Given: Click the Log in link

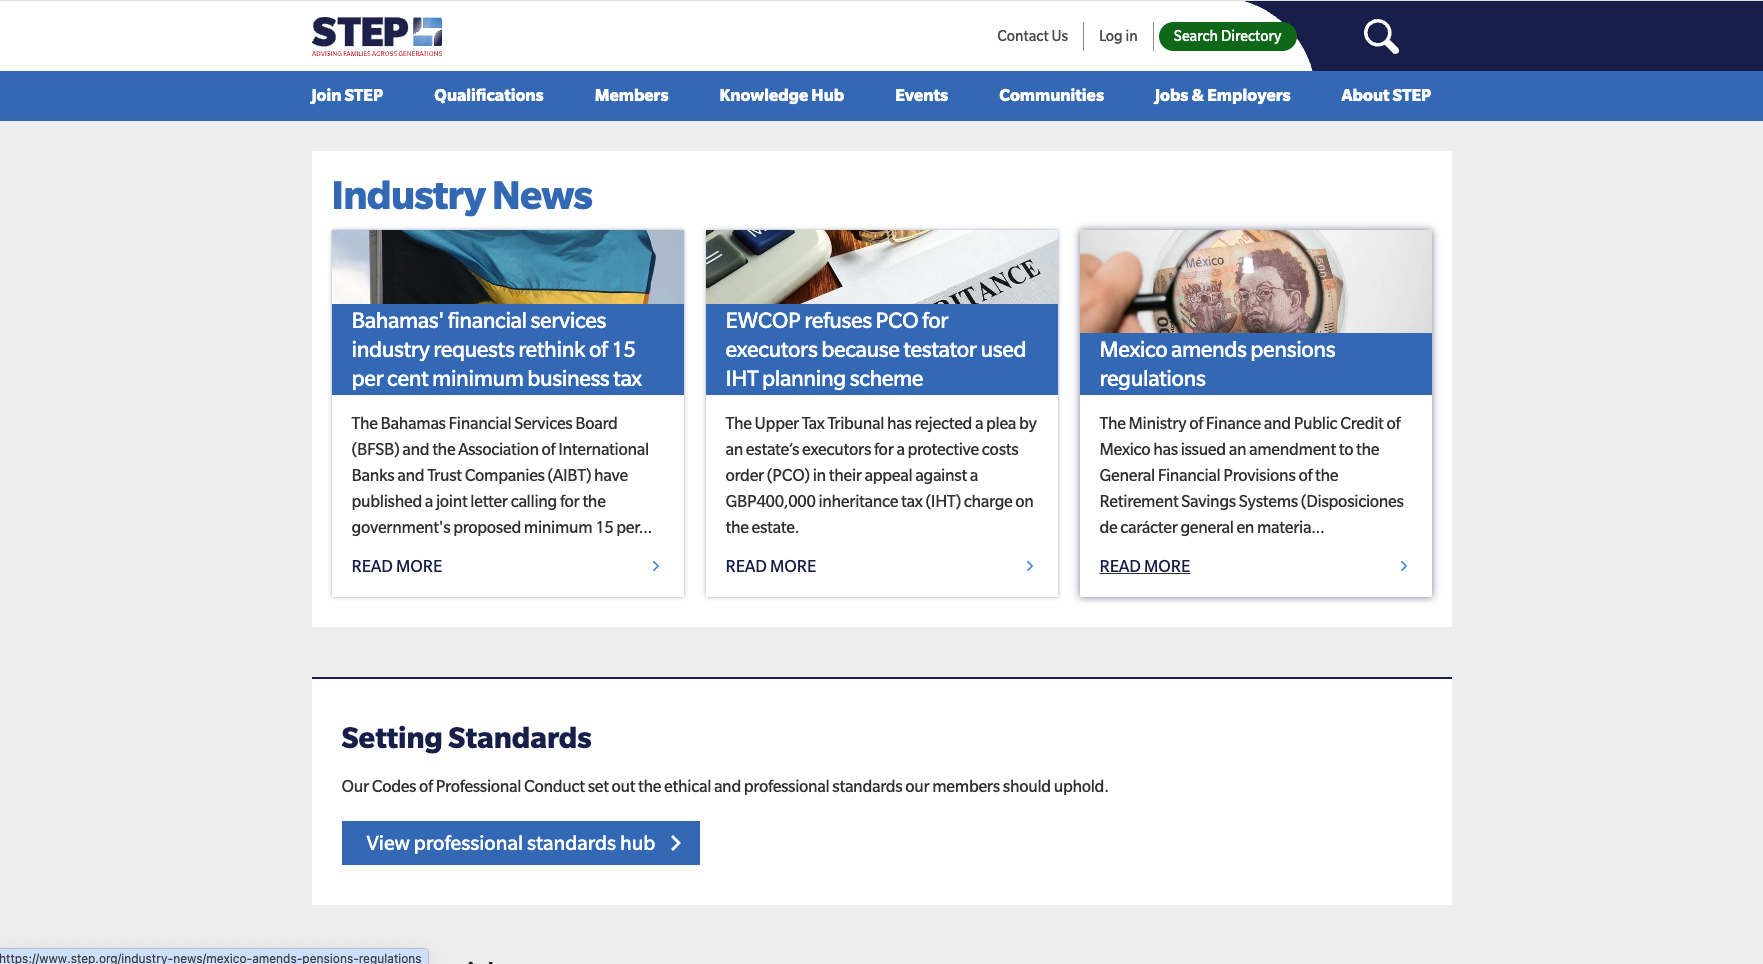Looking at the screenshot, I should pyautogui.click(x=1117, y=36).
